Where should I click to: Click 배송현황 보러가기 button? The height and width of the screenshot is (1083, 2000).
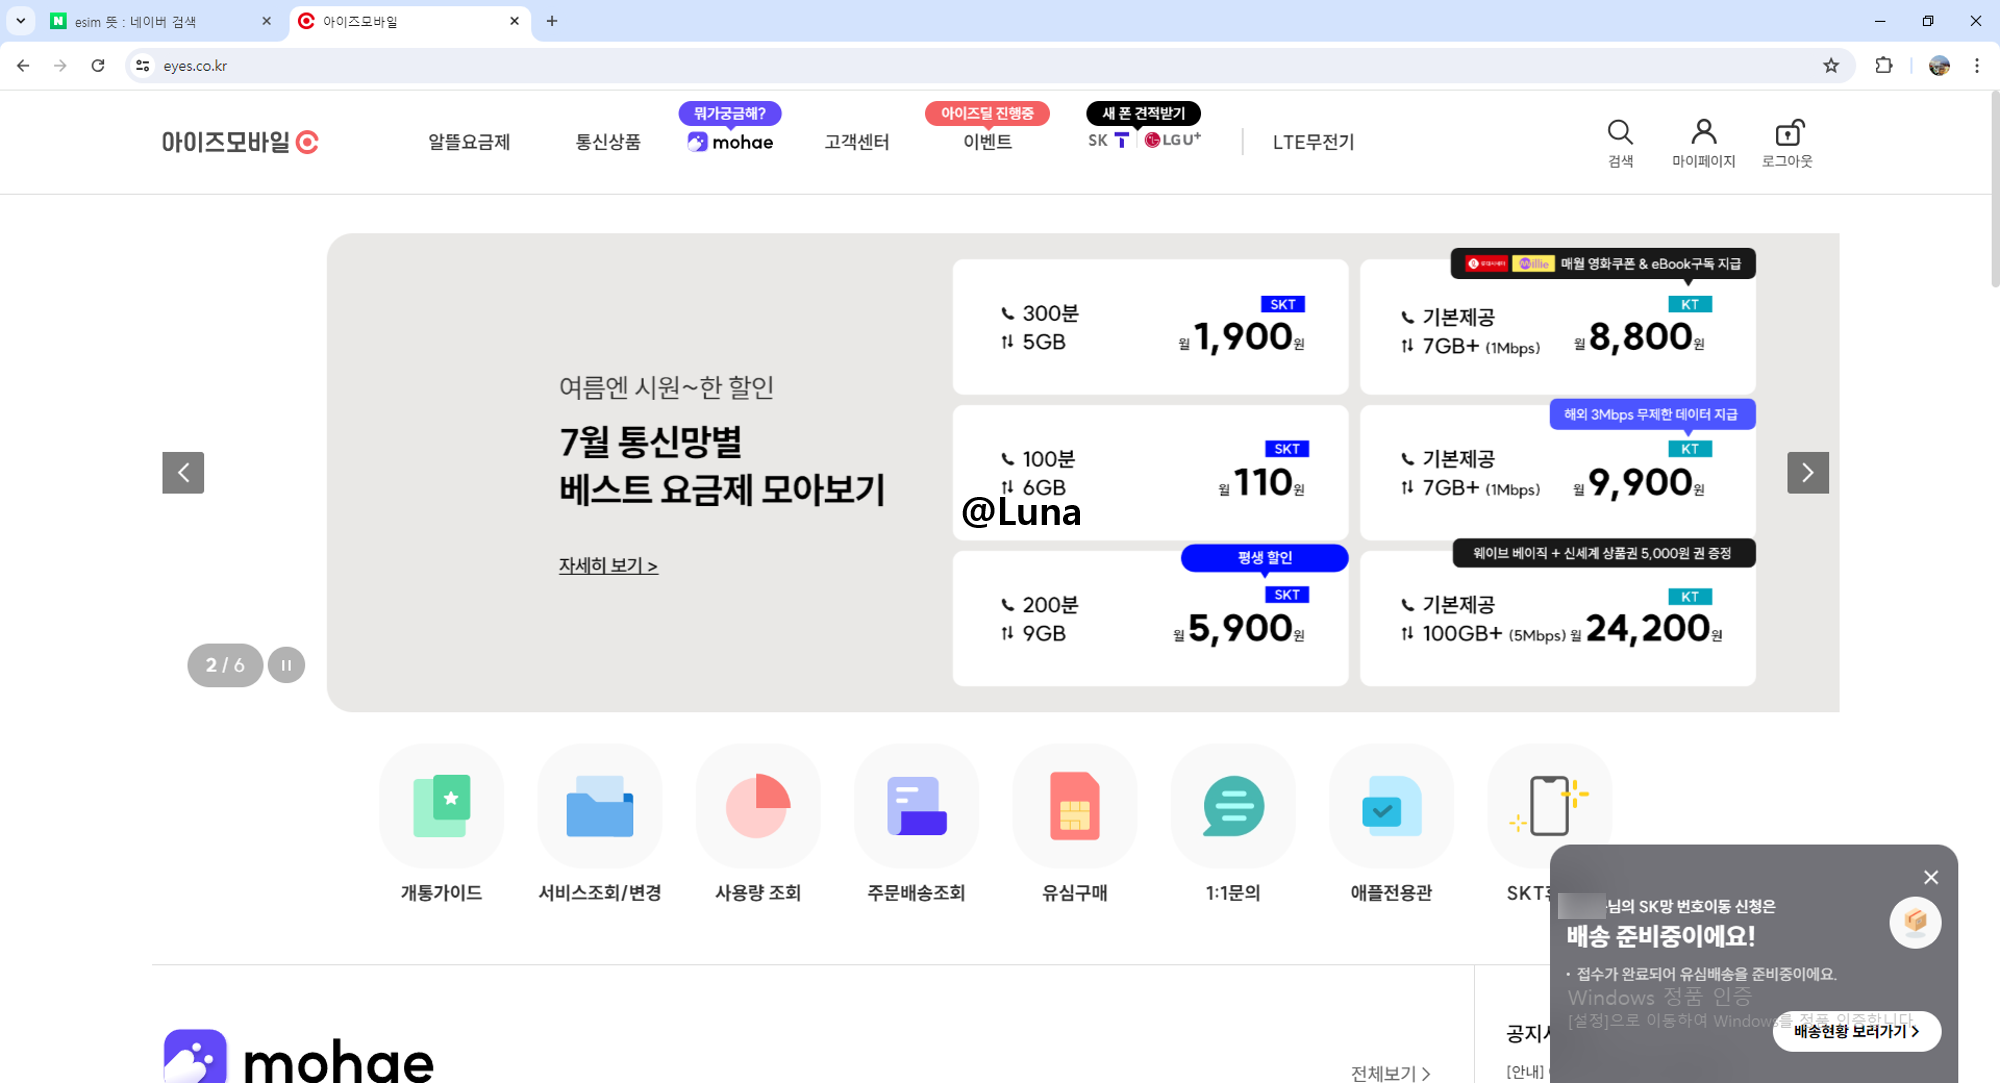[1857, 1031]
